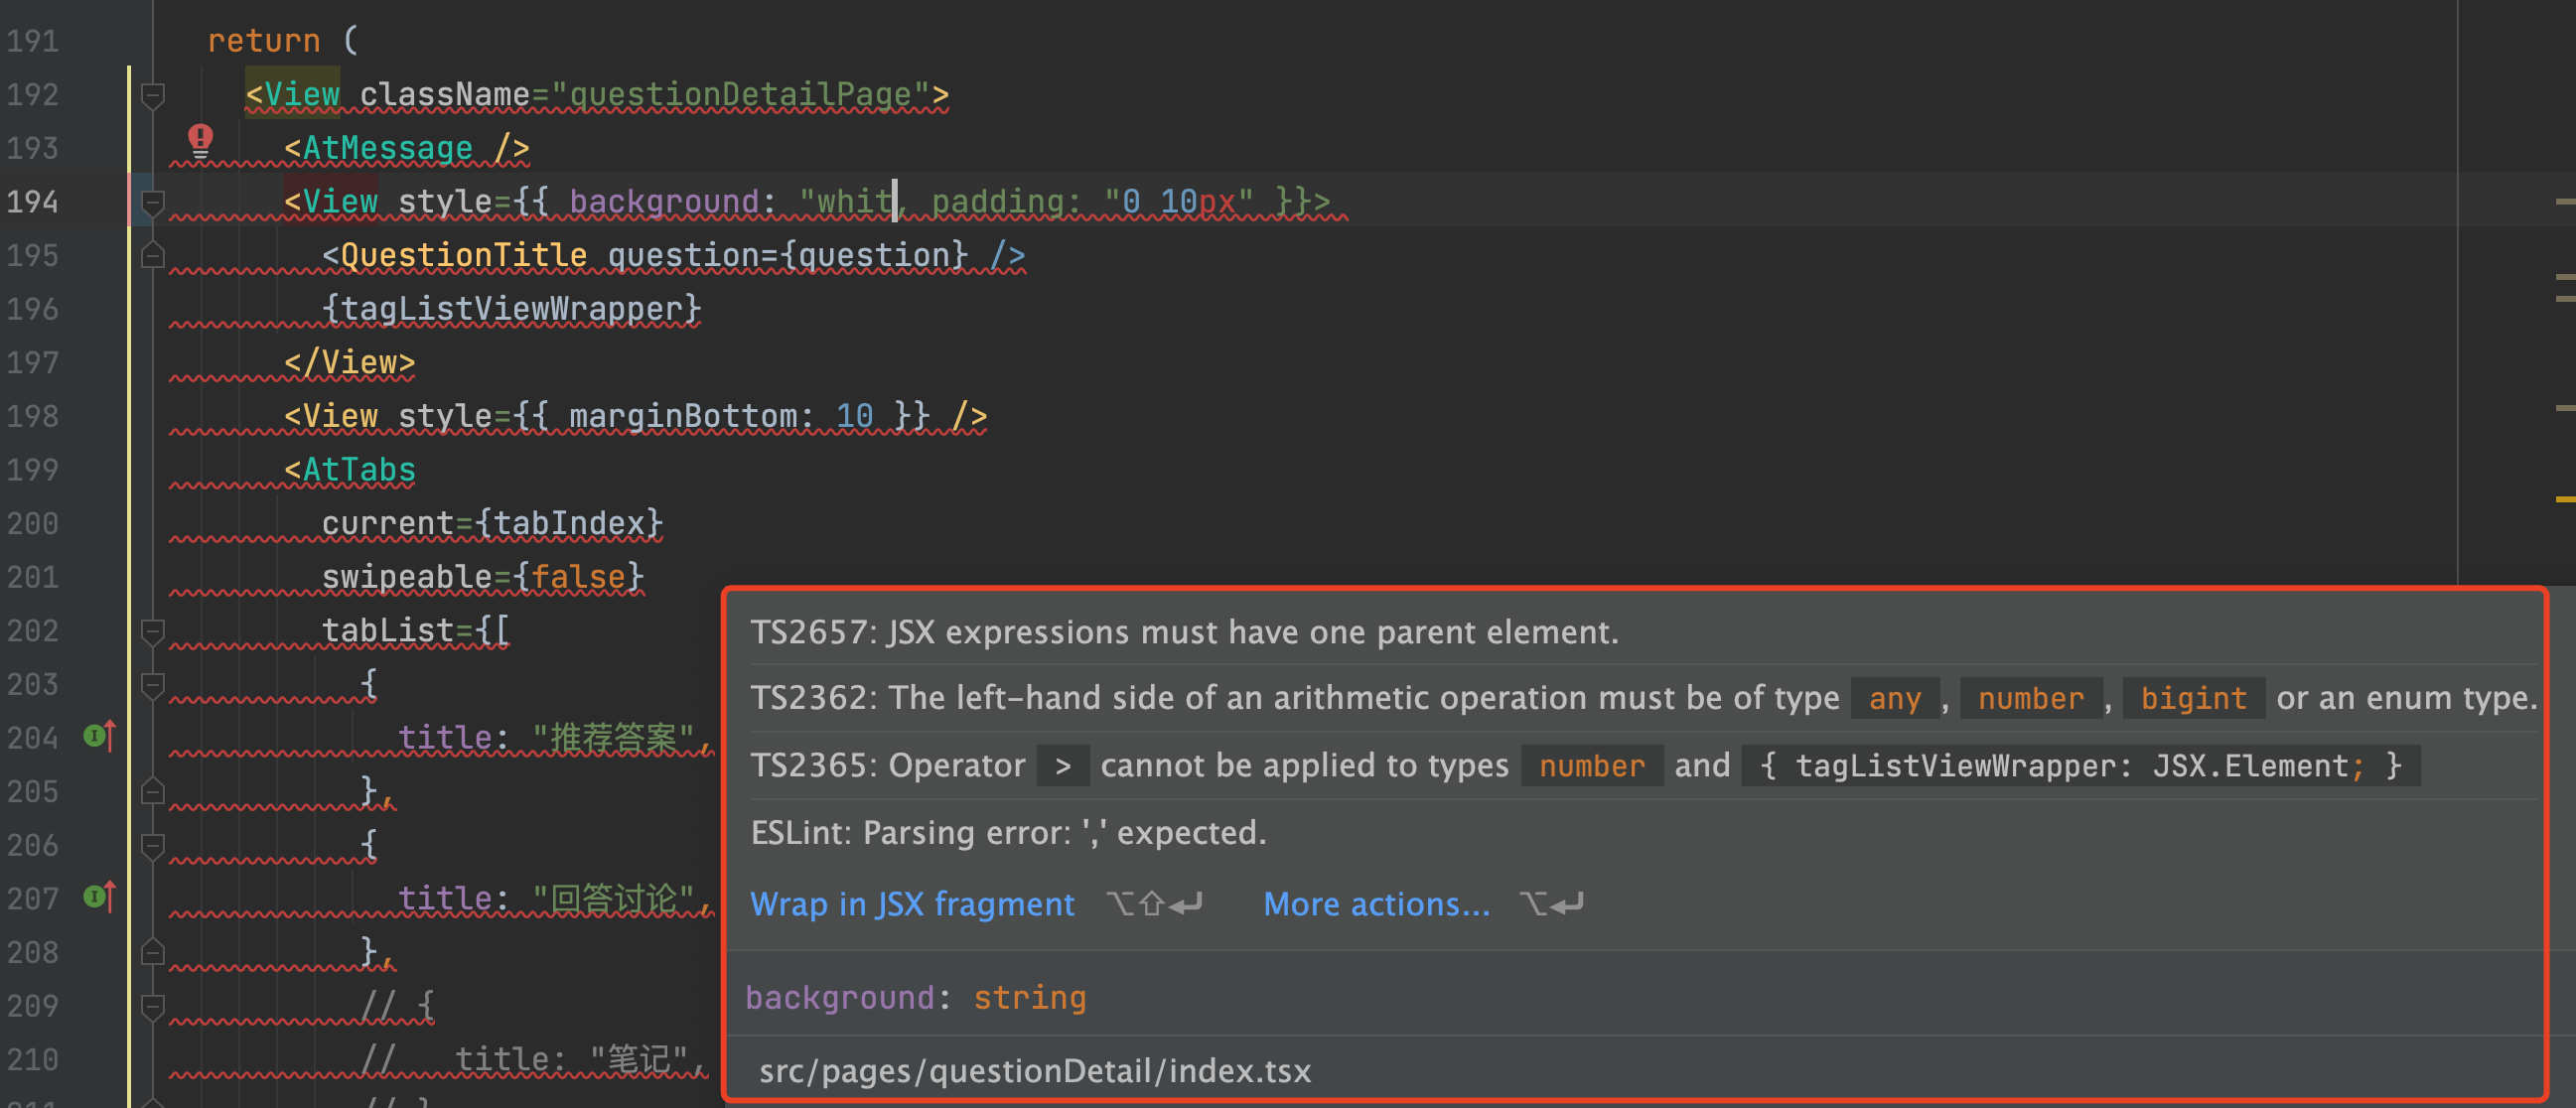Fold the commented block on line 209

152,1007
